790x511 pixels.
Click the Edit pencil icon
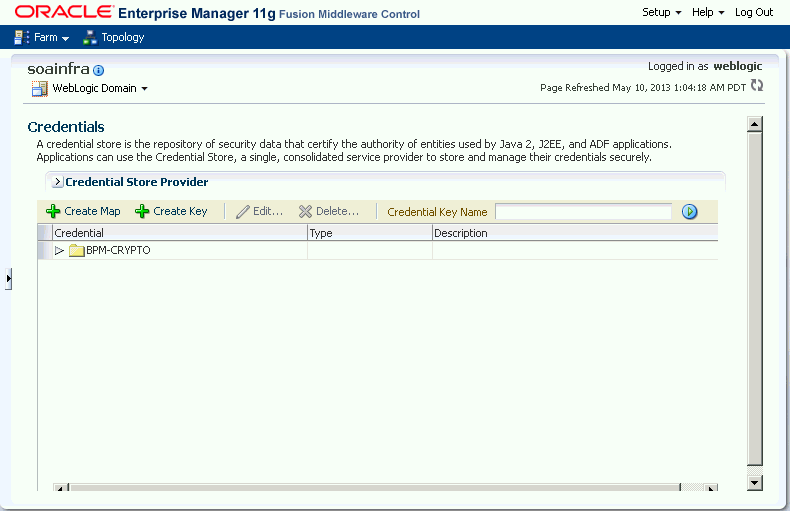coord(242,212)
